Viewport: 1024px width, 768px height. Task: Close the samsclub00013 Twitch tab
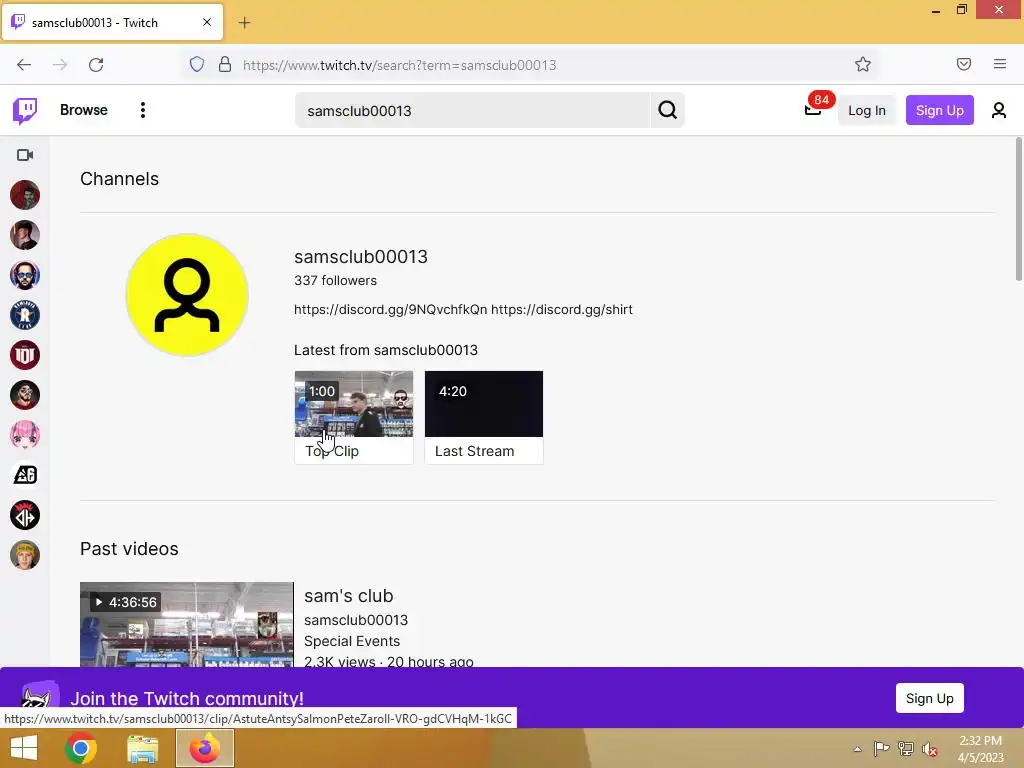(206, 22)
